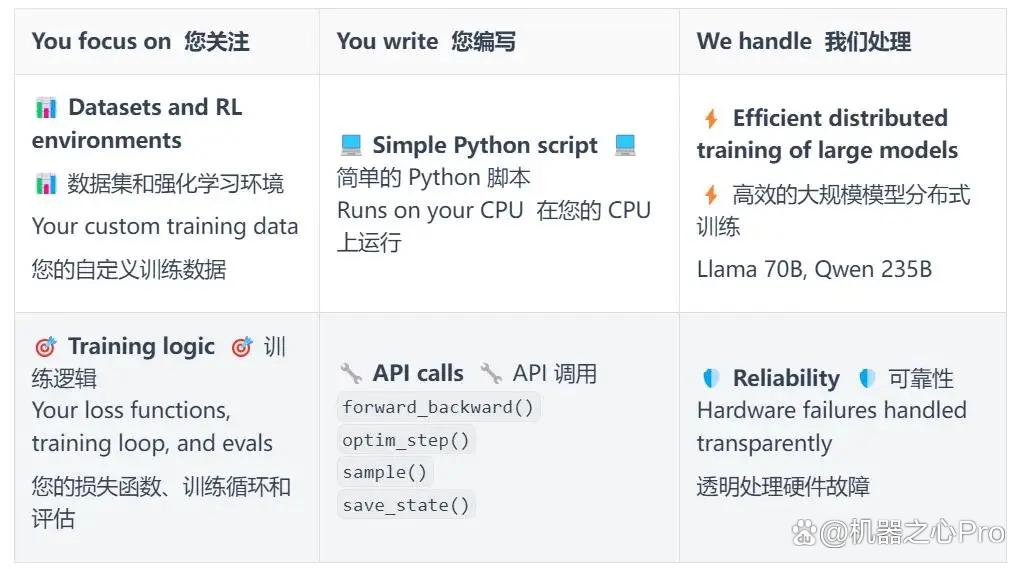Image resolution: width=1026 pixels, height=569 pixels.
Task: Click the lightning icon beside Efficient distributed
Action: point(711,118)
